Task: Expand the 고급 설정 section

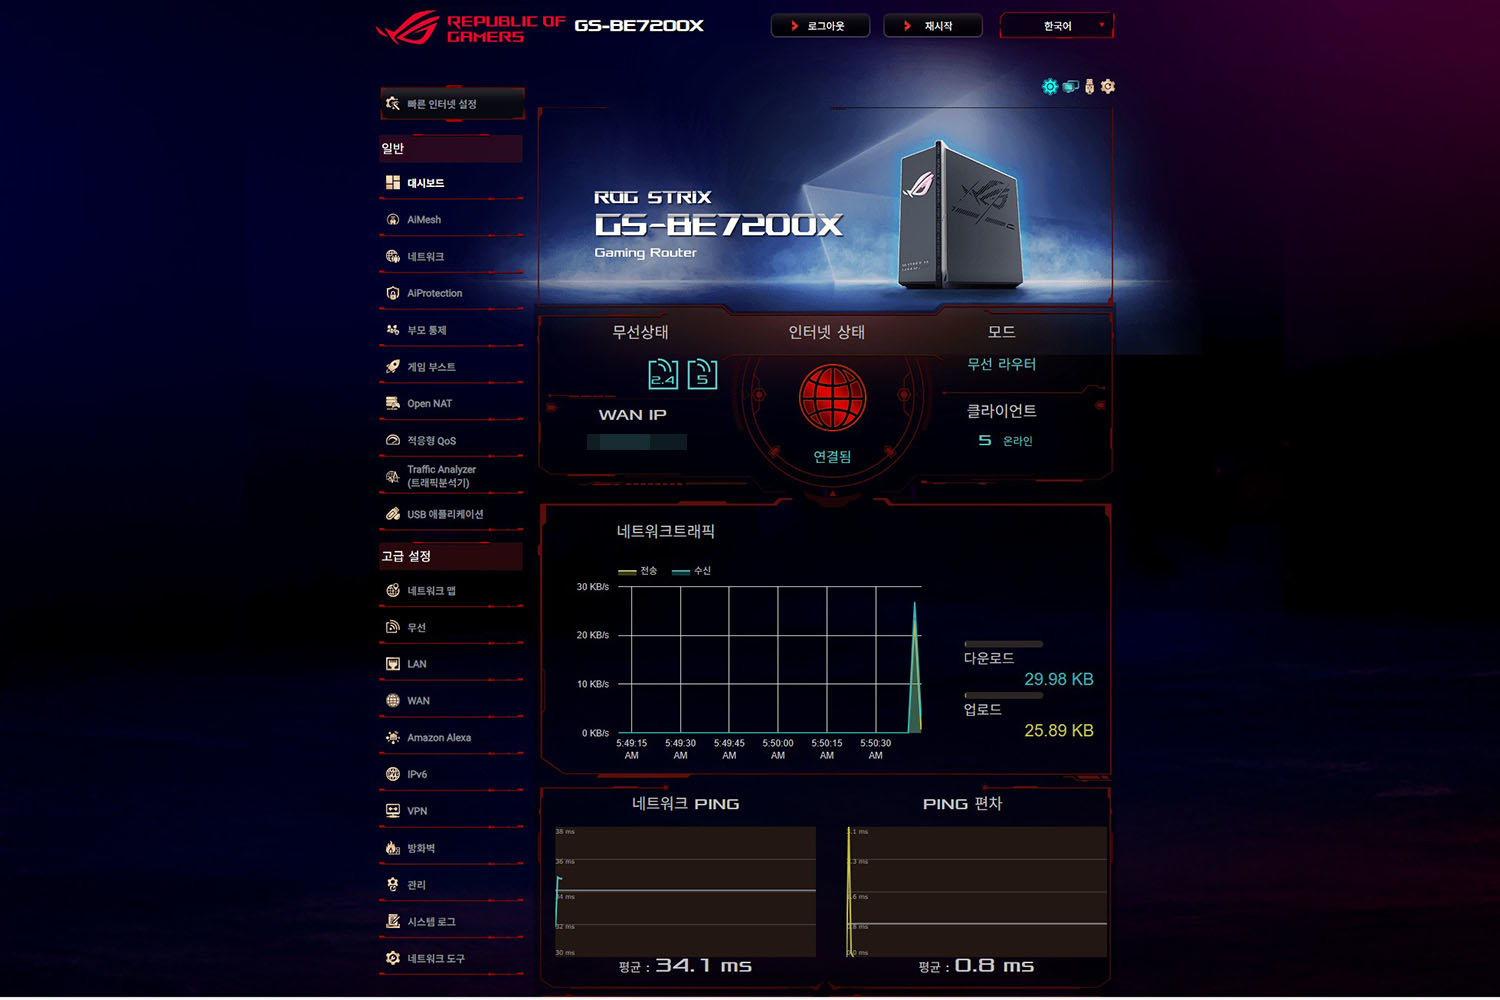Action: point(450,556)
